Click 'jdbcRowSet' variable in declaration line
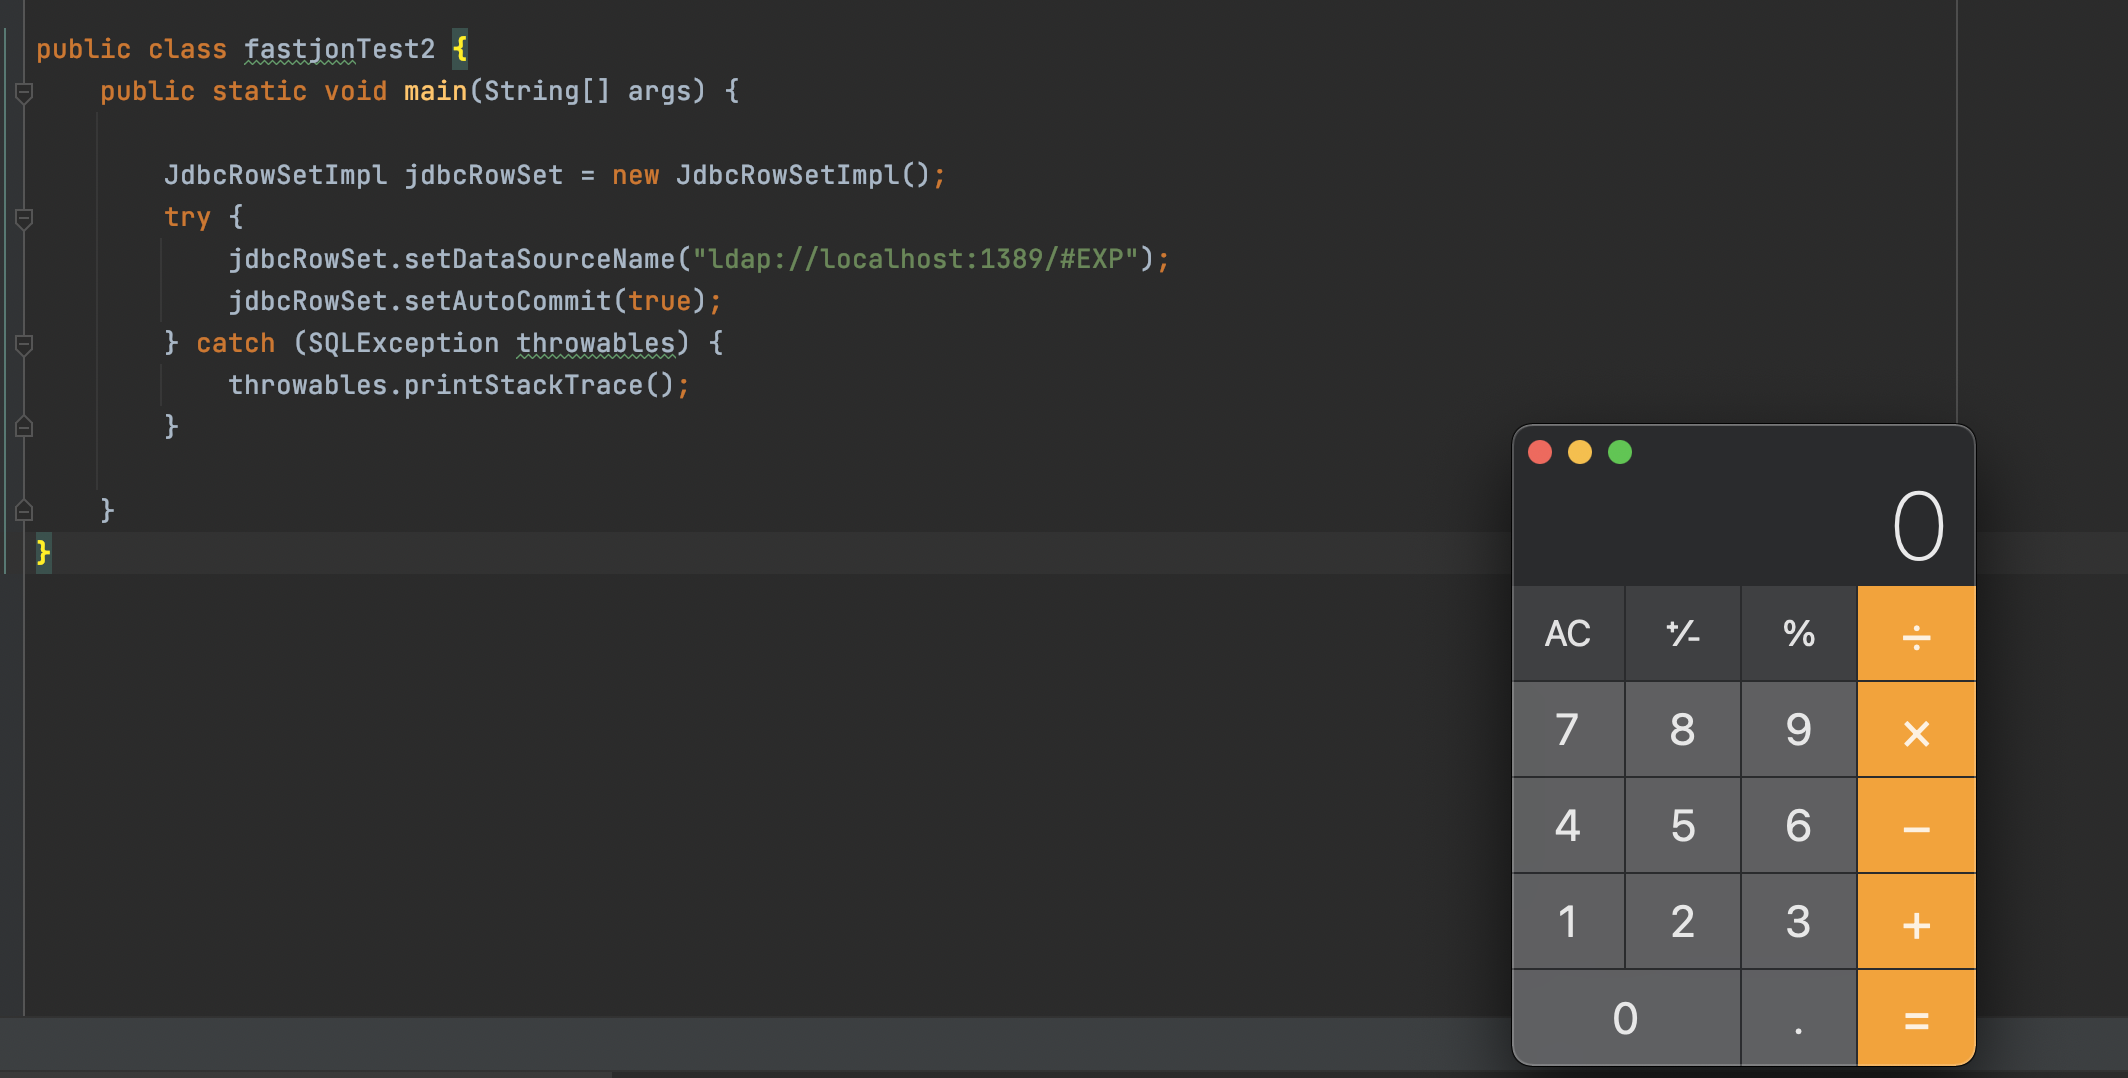Viewport: 2128px width, 1078px height. (x=484, y=175)
